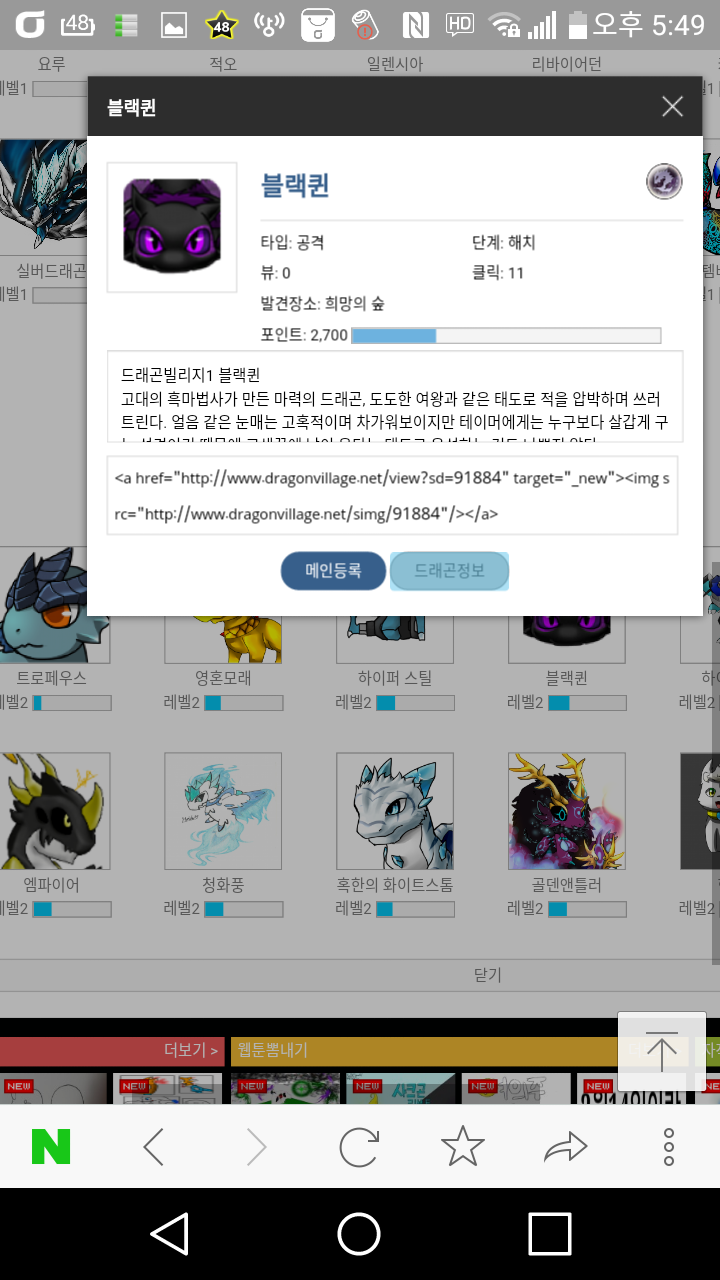Share the page with share arrow icon
Image resolution: width=720 pixels, height=1280 pixels.
[x=566, y=1147]
